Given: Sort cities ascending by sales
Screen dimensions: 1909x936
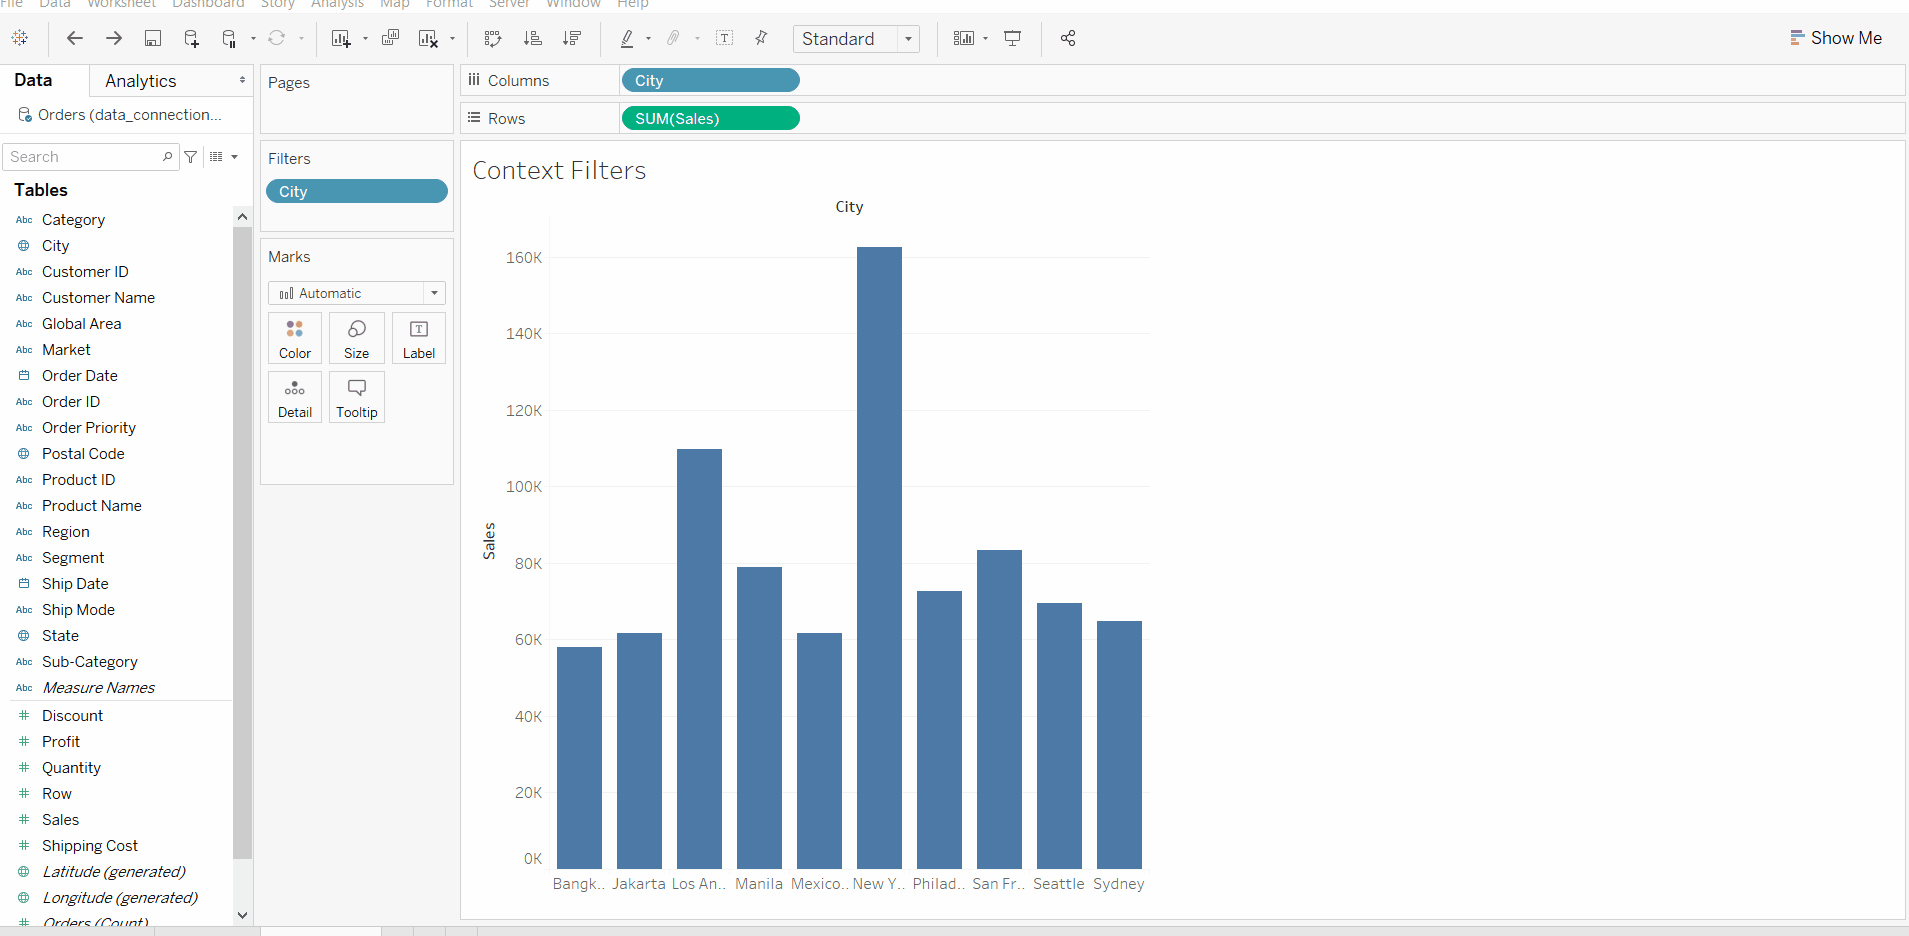Looking at the screenshot, I should click(533, 38).
